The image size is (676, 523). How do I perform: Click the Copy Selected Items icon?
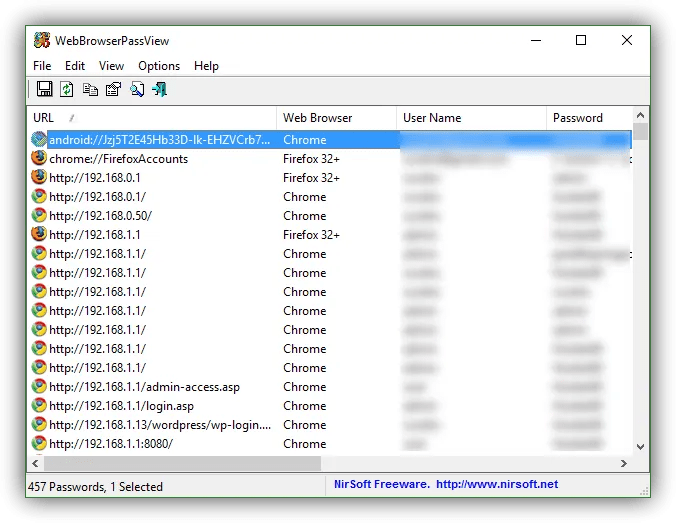click(90, 89)
